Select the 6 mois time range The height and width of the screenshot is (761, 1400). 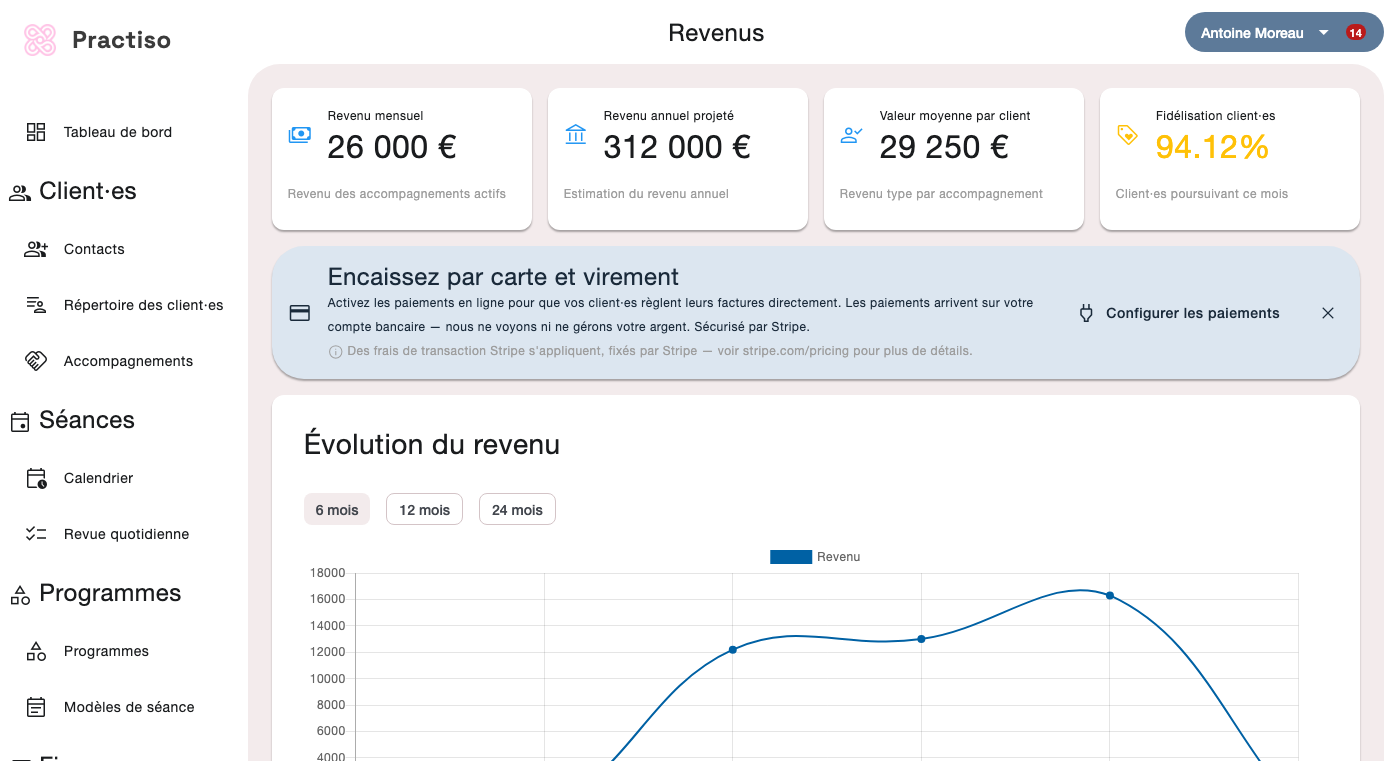coord(337,510)
